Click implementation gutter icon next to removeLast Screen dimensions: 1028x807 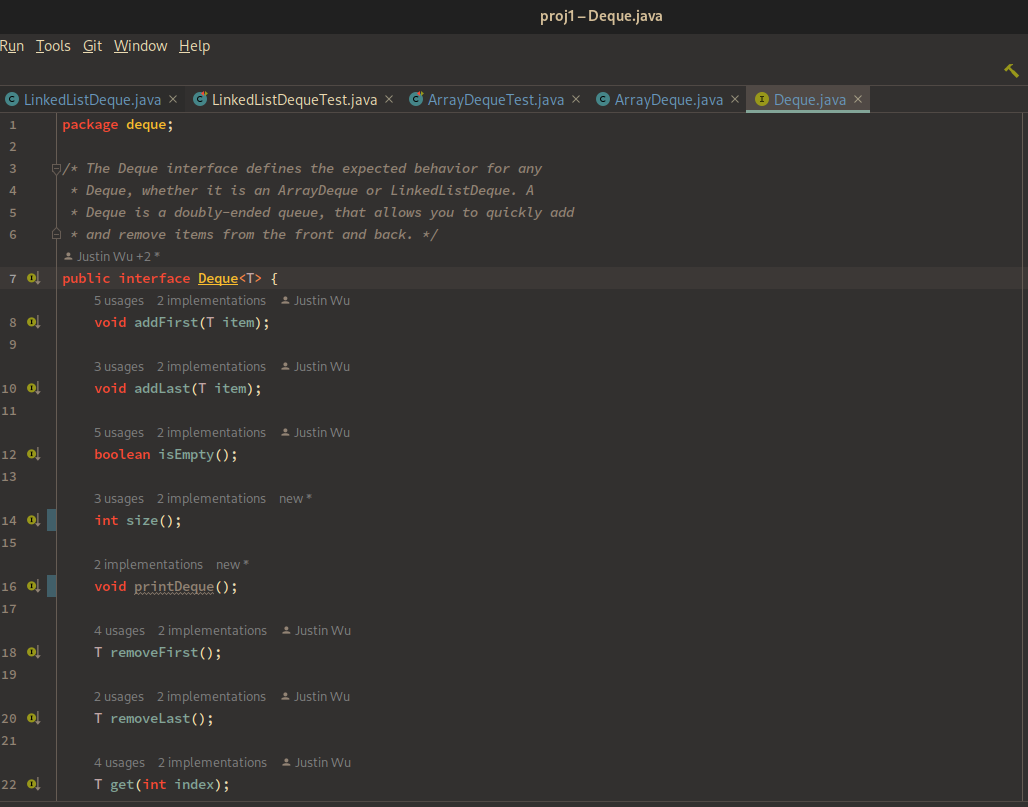click(33, 719)
